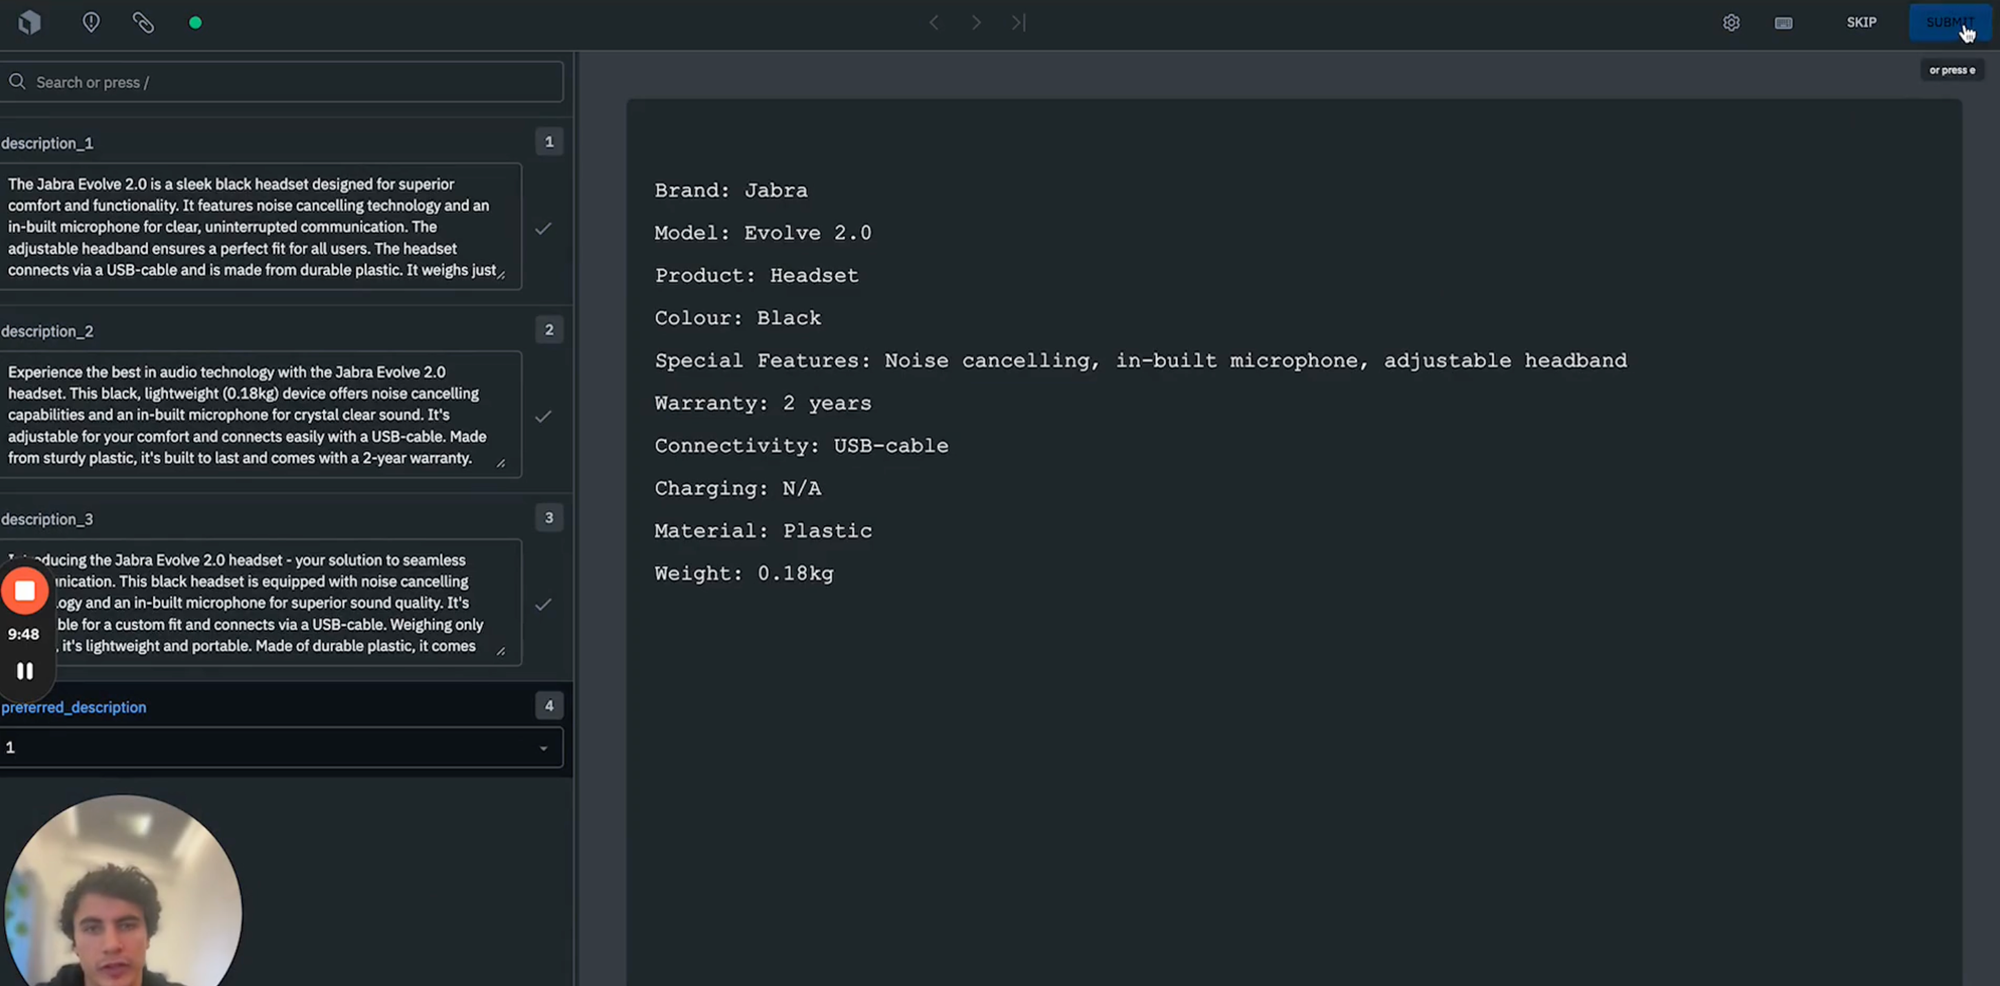The image size is (2000, 986).
Task: Click the 'Product: Headset' line
Action: tap(756, 275)
